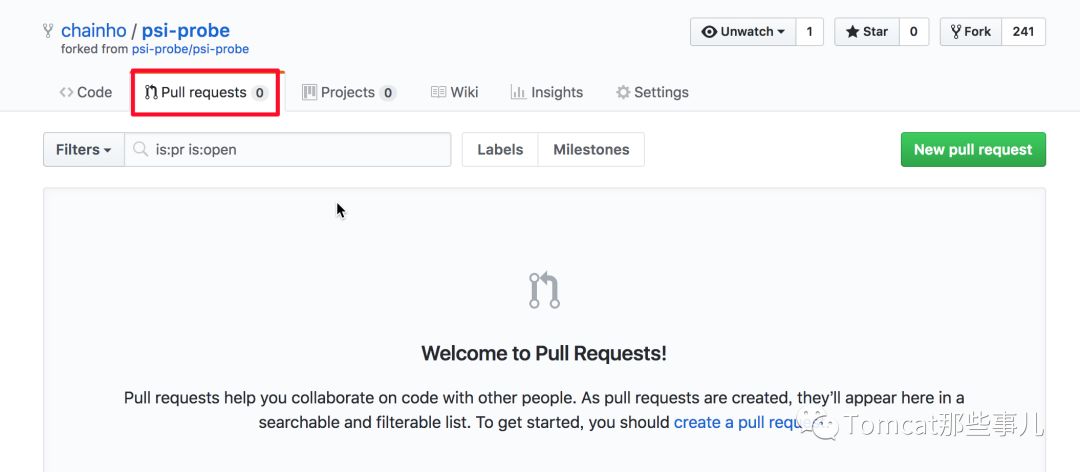Screen dimensions: 1080x472
Task: Click the star icon in Star button
Action: pos(853,32)
